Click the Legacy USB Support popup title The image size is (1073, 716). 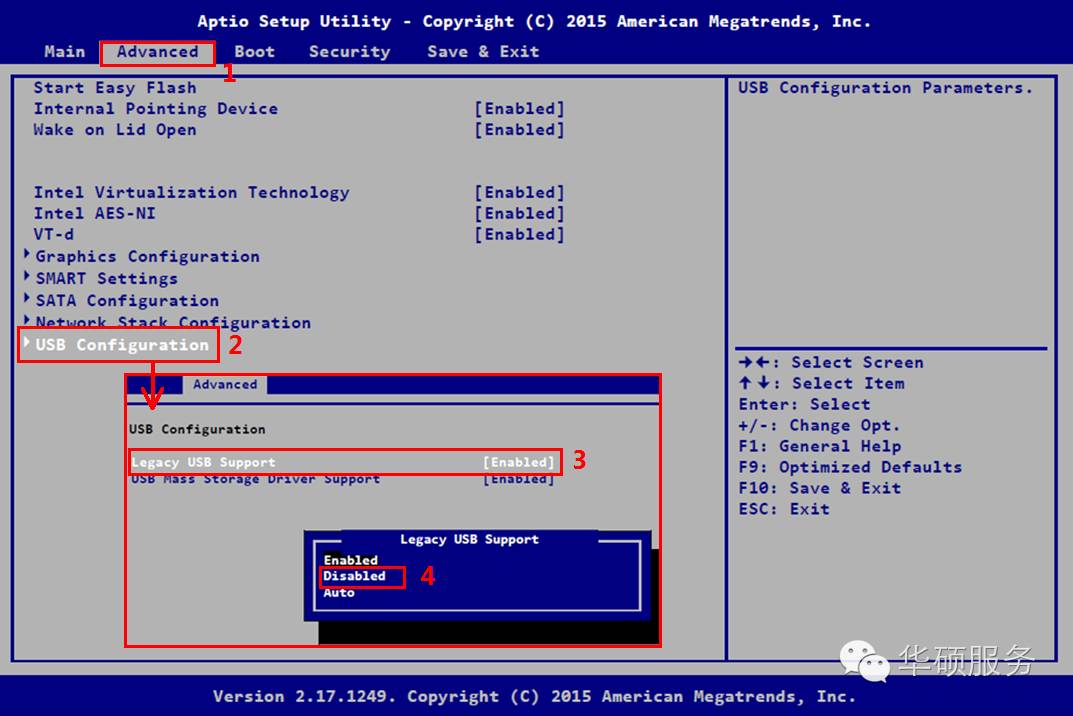point(469,539)
